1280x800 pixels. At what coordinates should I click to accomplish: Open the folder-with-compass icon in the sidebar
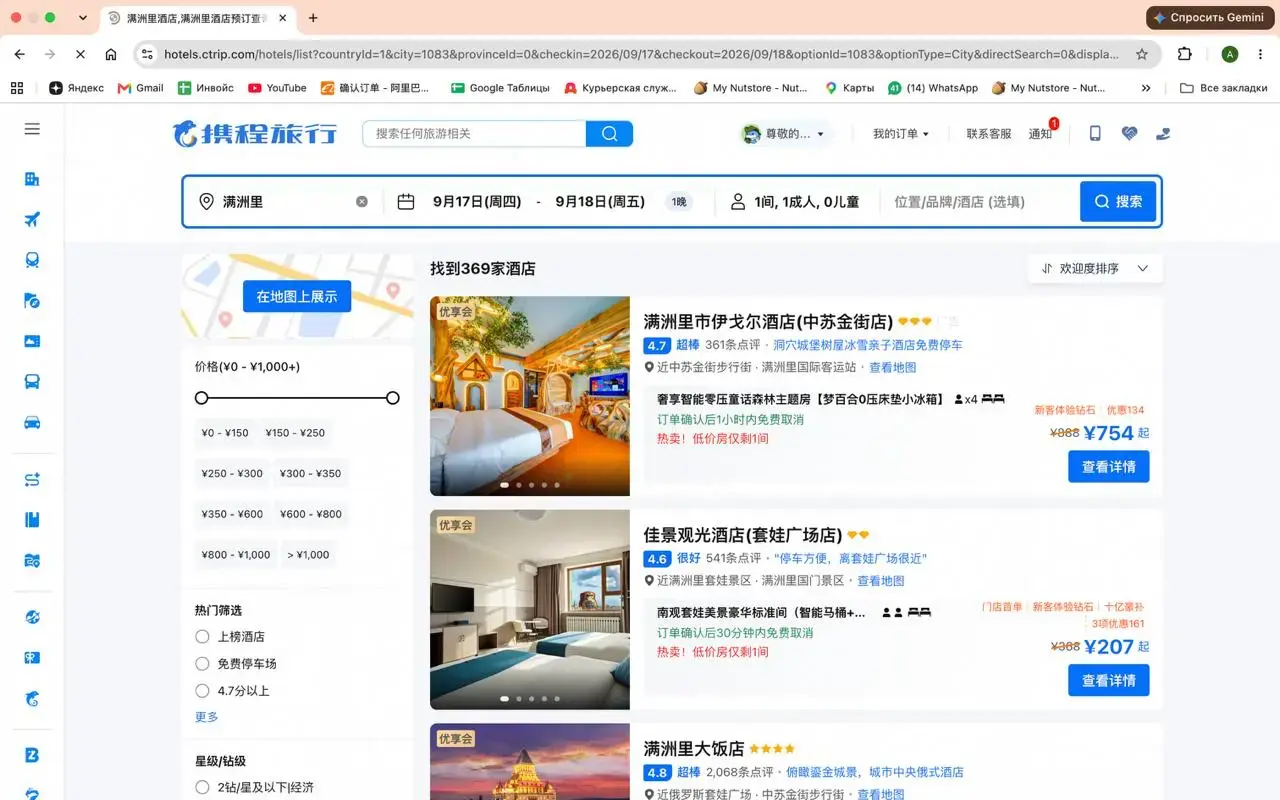coord(32,301)
